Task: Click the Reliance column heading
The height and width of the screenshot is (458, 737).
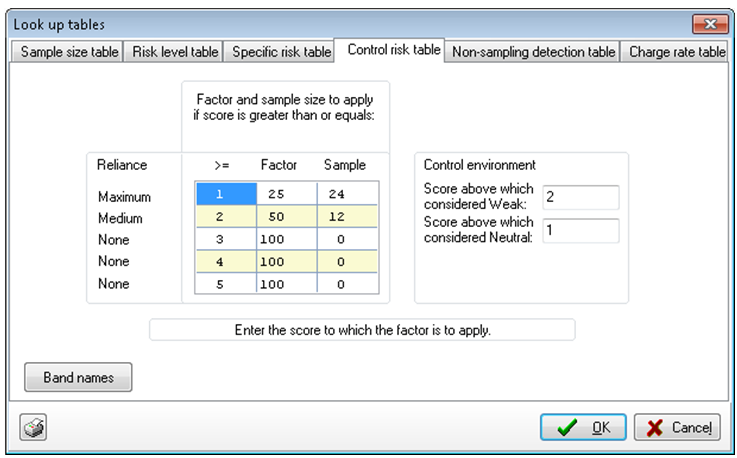Action: coord(122,165)
